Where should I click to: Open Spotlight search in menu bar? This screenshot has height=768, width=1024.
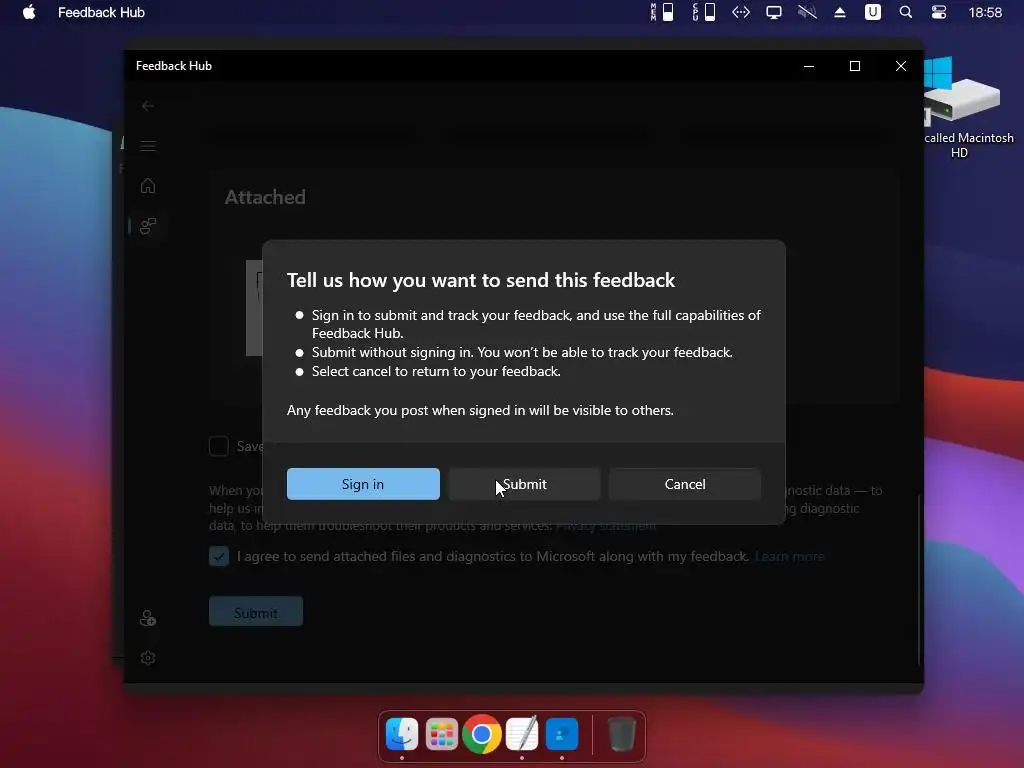pyautogui.click(x=906, y=12)
